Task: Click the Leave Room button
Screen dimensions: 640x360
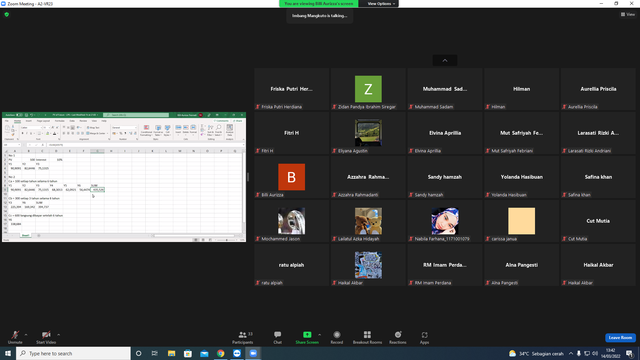Action: click(620, 338)
